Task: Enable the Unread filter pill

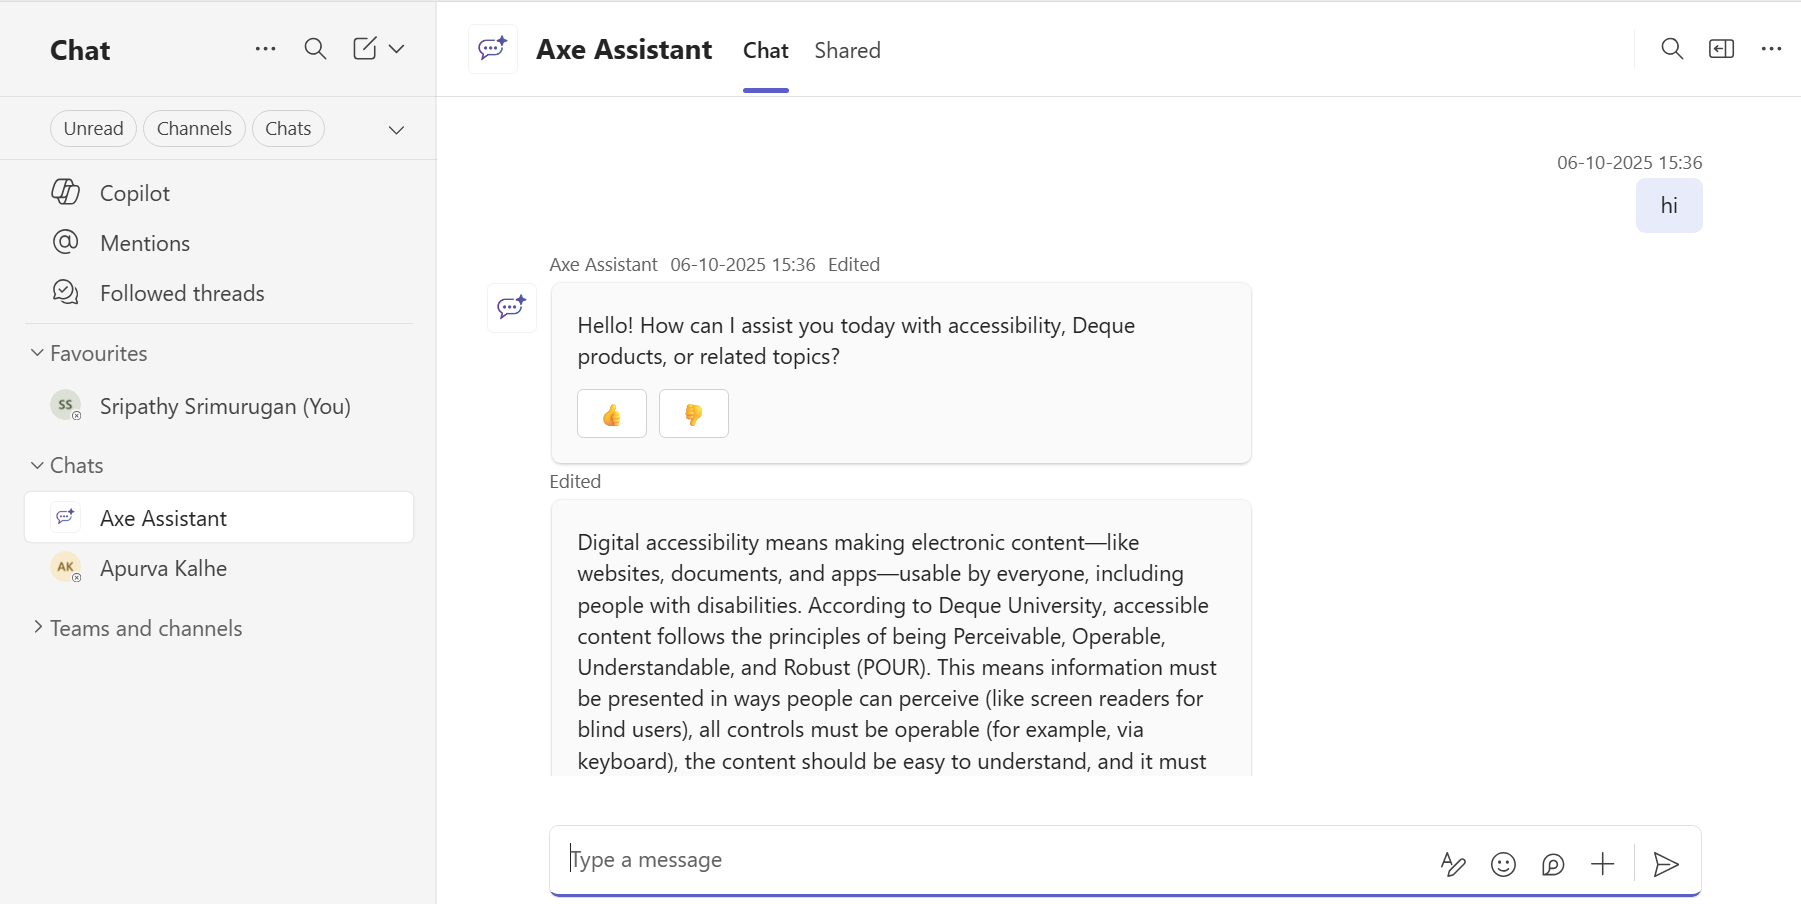Action: (x=93, y=128)
